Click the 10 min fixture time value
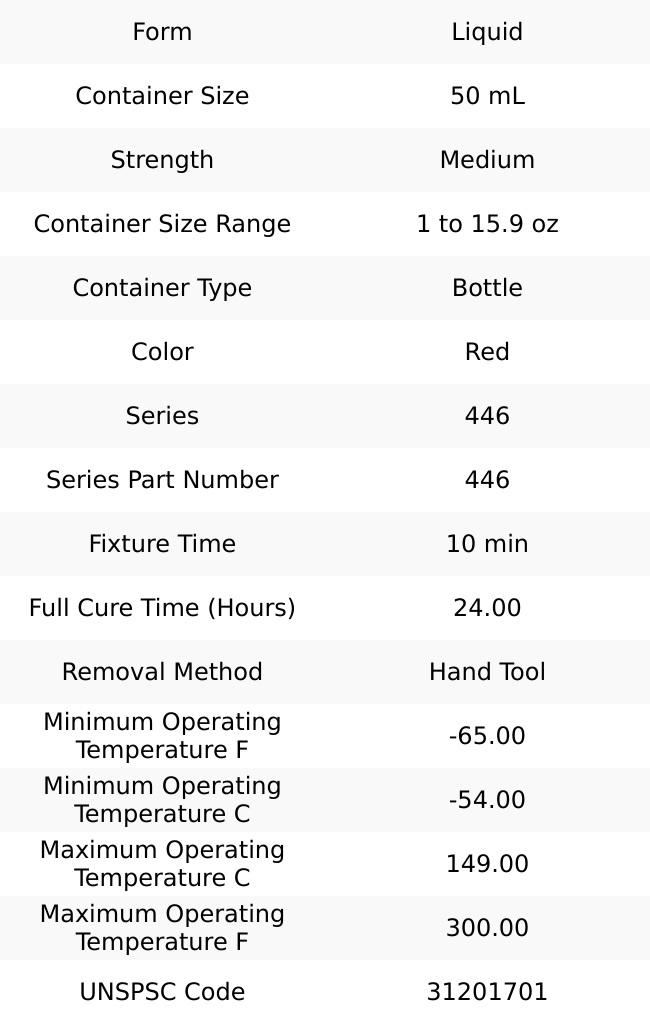The height and width of the screenshot is (1024, 650). [x=487, y=544]
